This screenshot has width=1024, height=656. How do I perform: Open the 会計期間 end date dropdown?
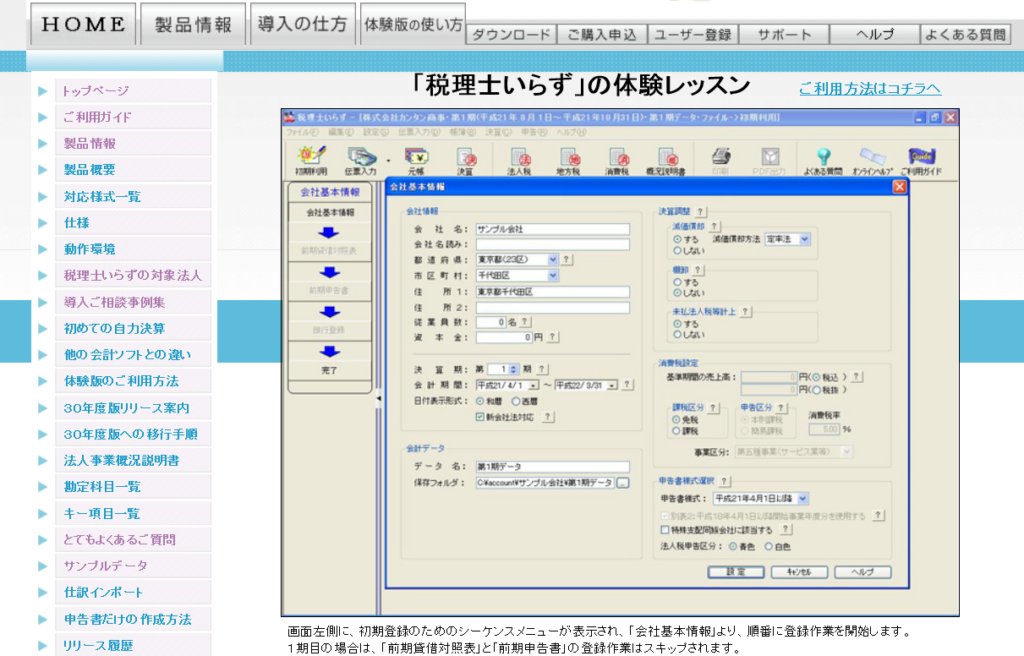point(612,385)
